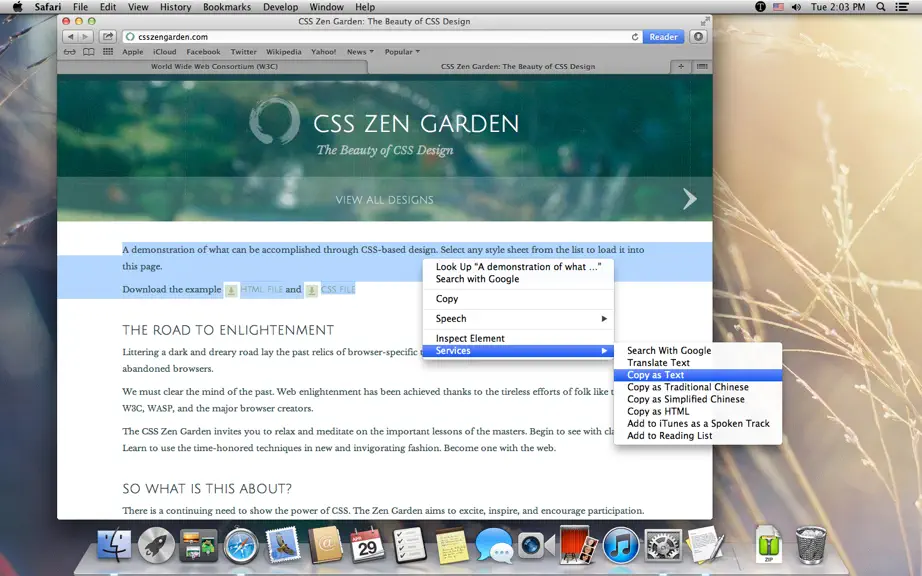Click the csszengarden.com address field
Image resolution: width=922 pixels, height=576 pixels.
pyautogui.click(x=376, y=36)
